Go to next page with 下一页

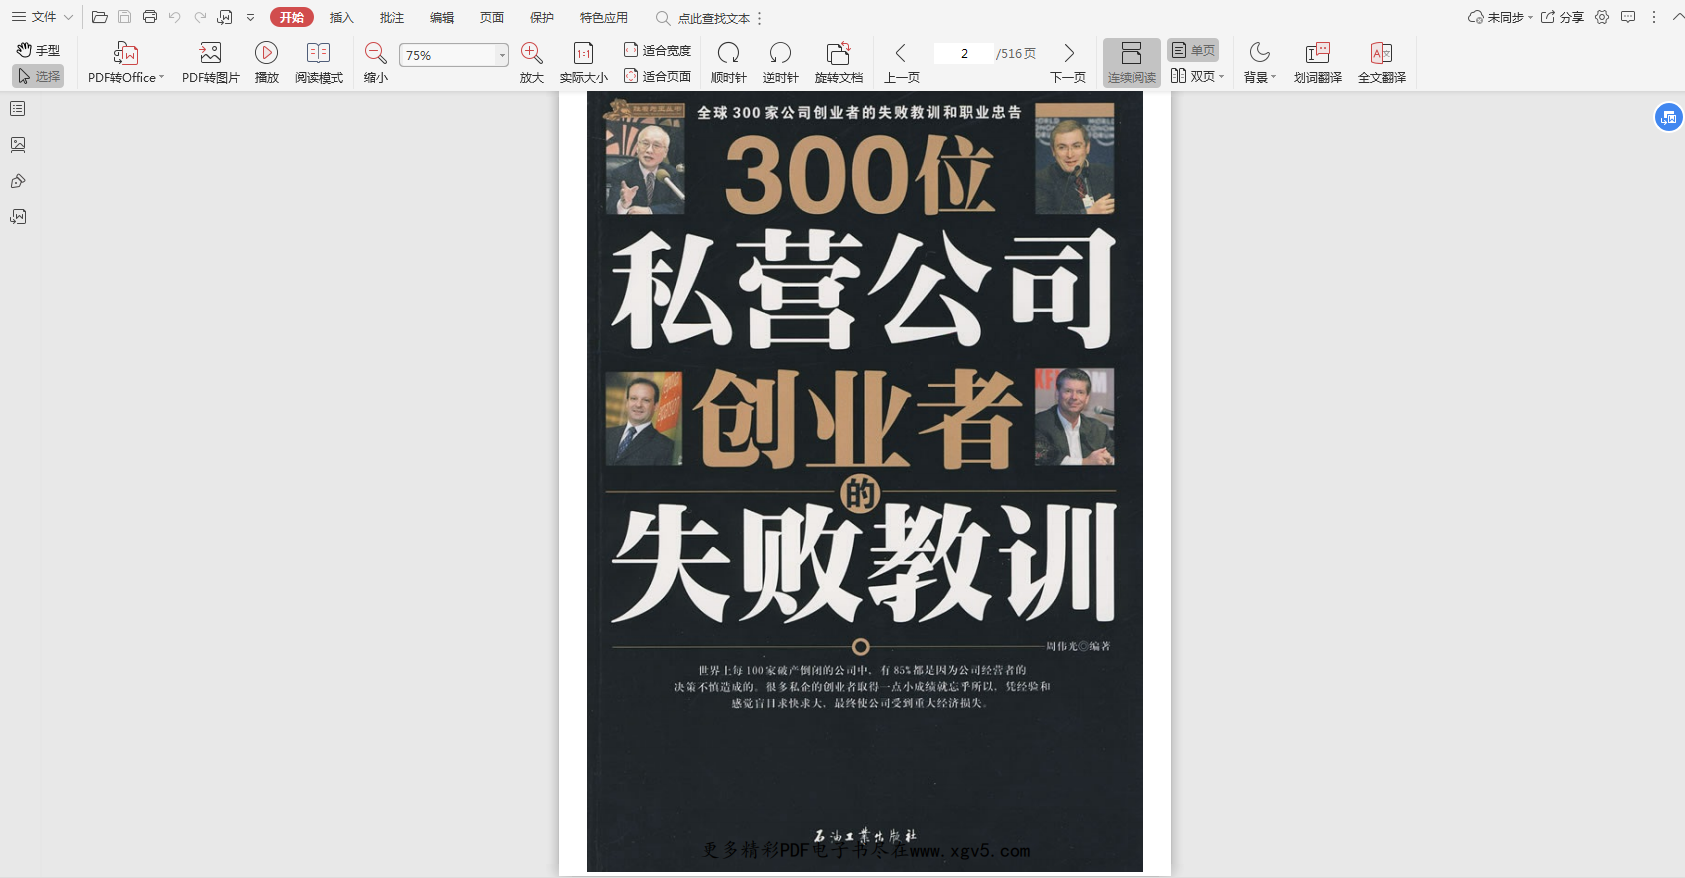pyautogui.click(x=1068, y=62)
